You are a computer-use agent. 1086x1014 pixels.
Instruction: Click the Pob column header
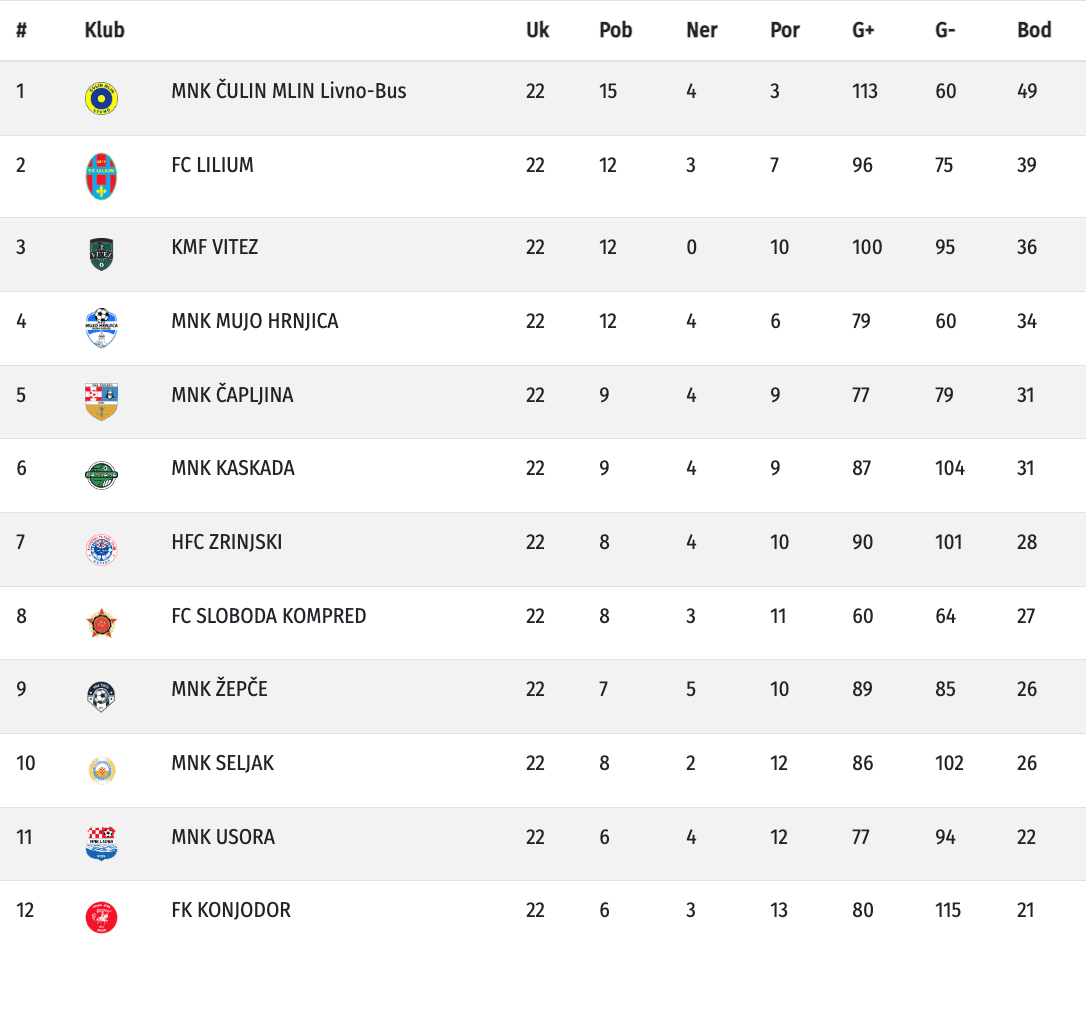615,30
